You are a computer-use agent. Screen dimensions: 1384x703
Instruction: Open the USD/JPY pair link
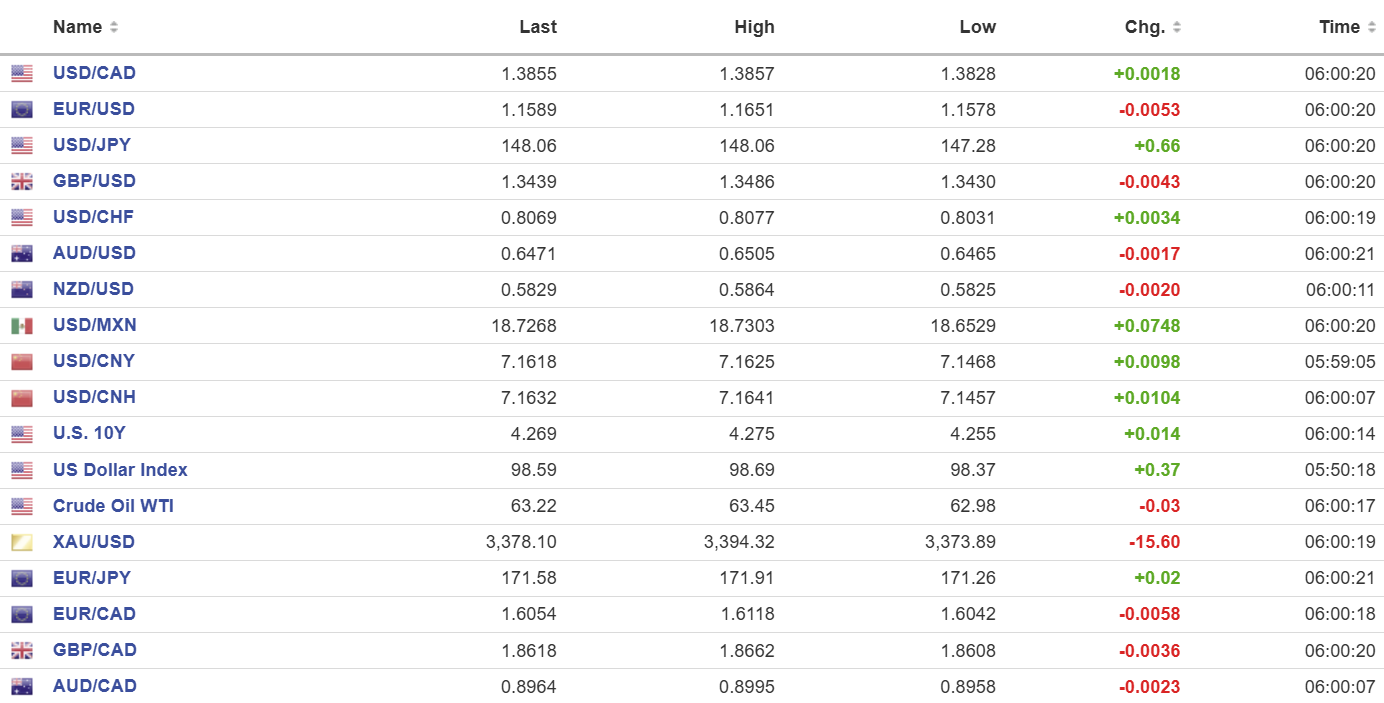pos(92,145)
